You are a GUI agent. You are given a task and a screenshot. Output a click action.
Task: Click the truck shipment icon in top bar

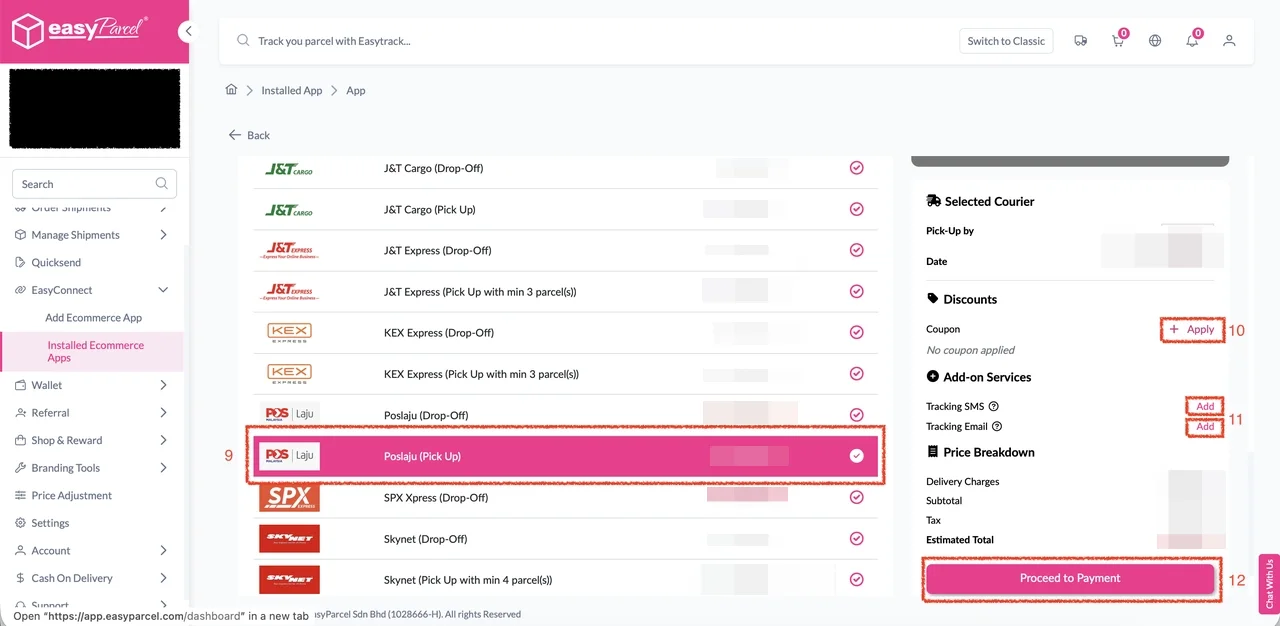pyautogui.click(x=1080, y=40)
